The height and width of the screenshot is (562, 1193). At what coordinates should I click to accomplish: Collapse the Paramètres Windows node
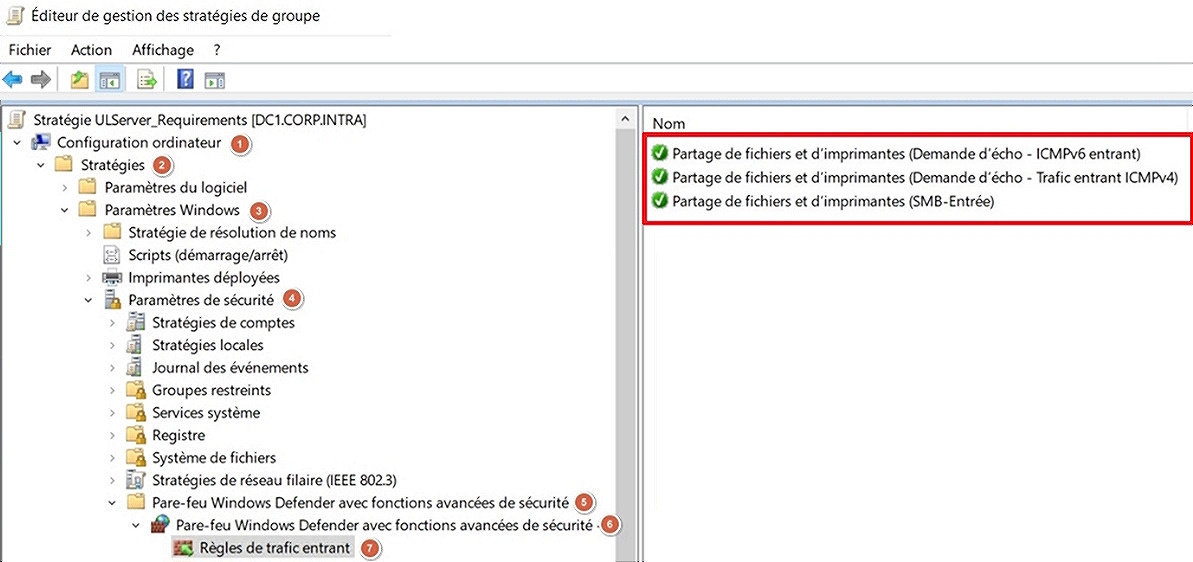[x=65, y=210]
